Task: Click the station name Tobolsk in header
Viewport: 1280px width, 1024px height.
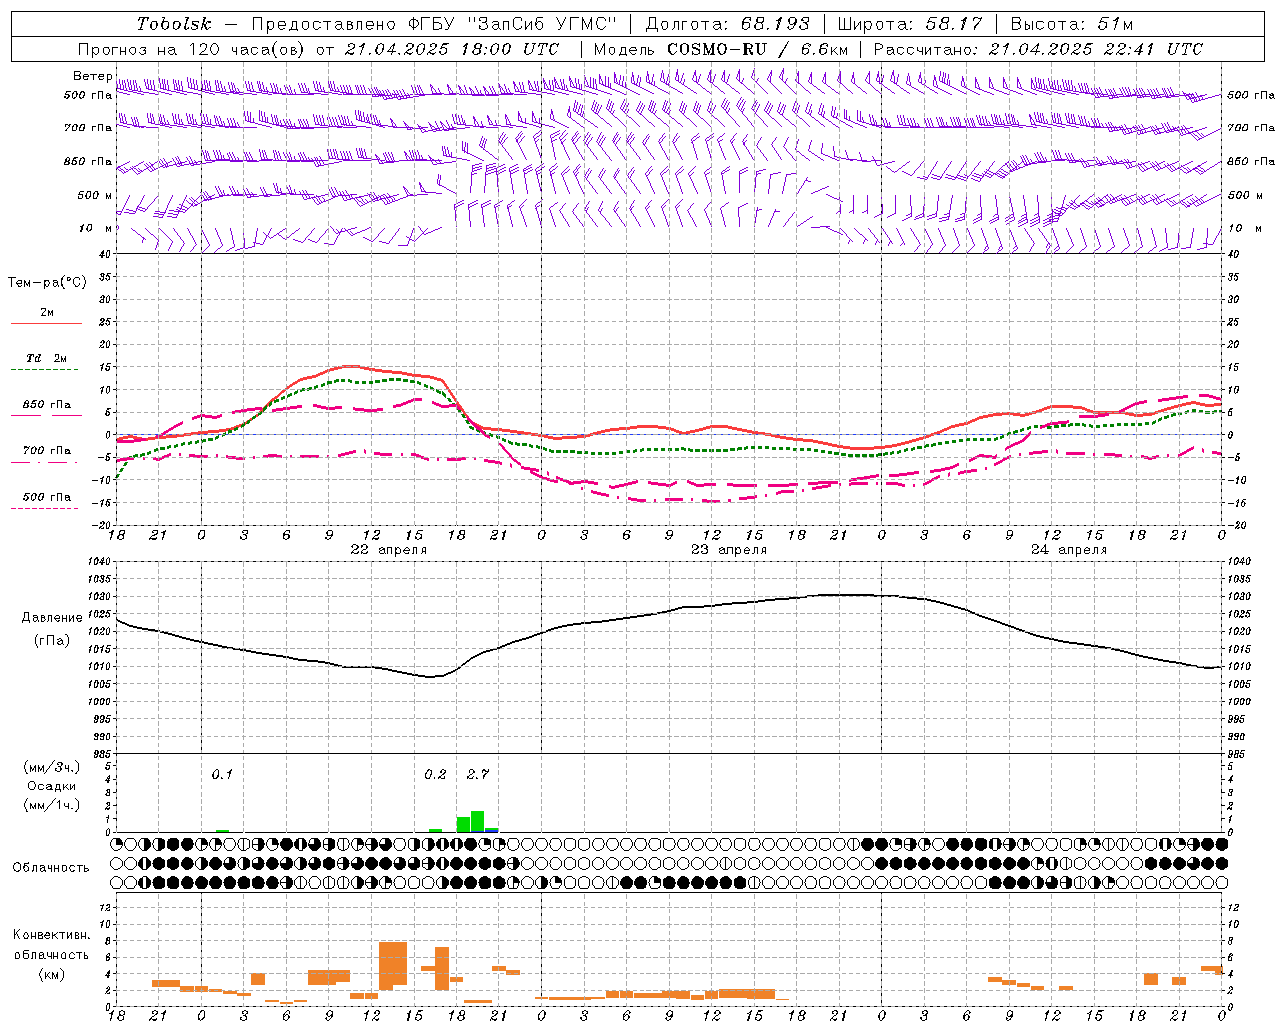Action: (174, 24)
